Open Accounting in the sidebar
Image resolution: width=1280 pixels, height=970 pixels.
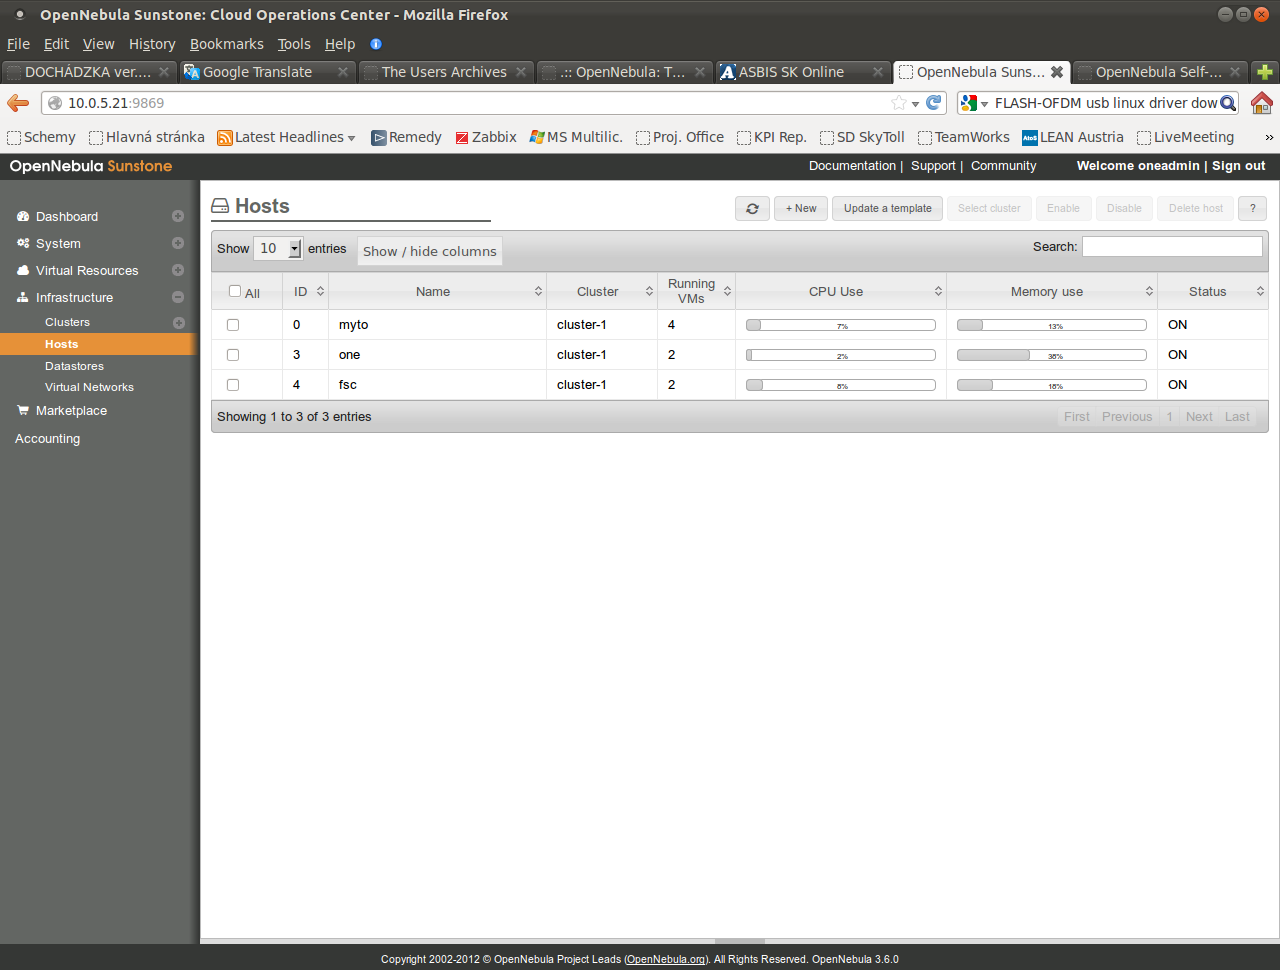pyautogui.click(x=47, y=438)
